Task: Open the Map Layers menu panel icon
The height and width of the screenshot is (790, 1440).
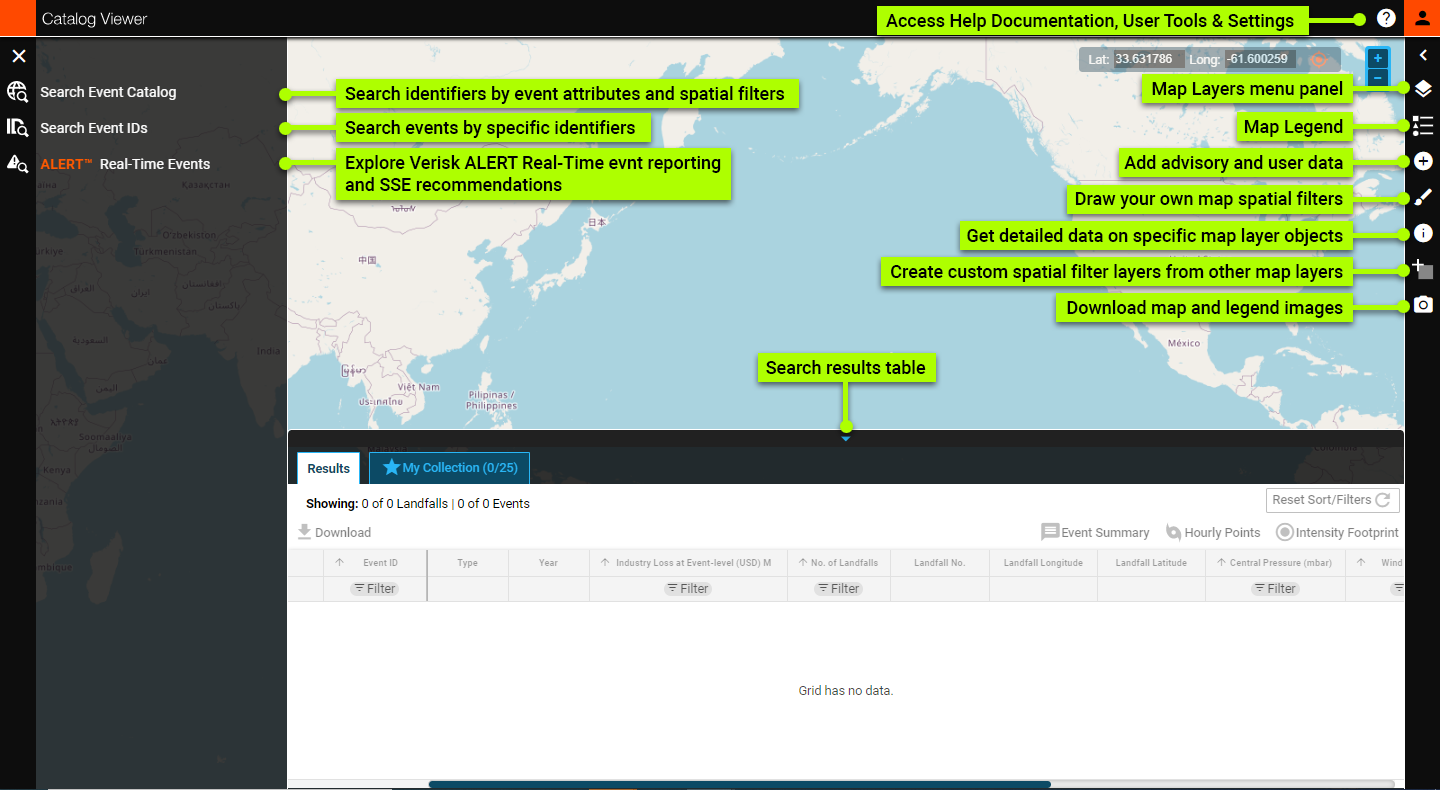Action: pyautogui.click(x=1423, y=89)
